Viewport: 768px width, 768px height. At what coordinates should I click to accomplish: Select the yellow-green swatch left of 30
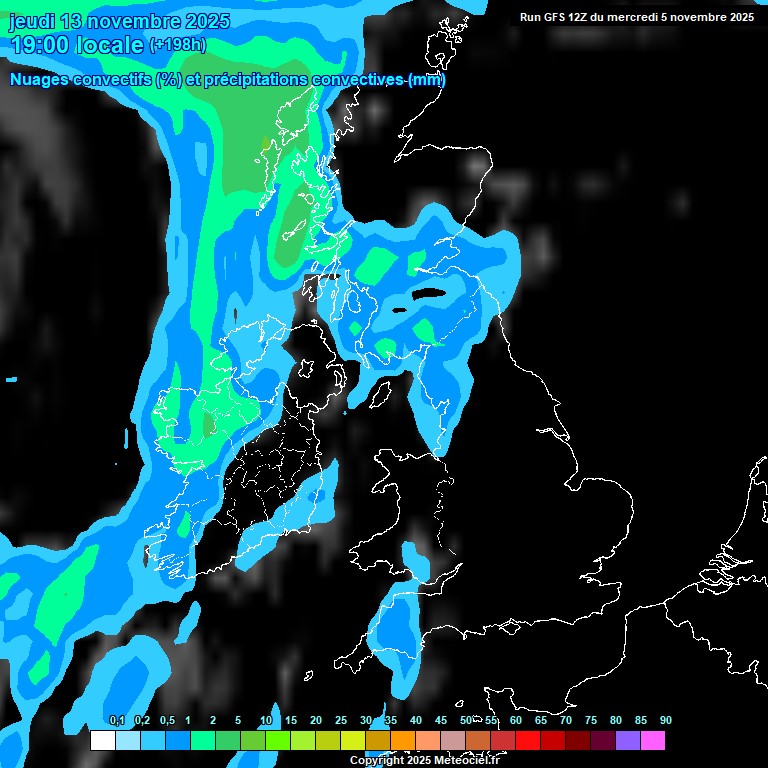(x=353, y=740)
